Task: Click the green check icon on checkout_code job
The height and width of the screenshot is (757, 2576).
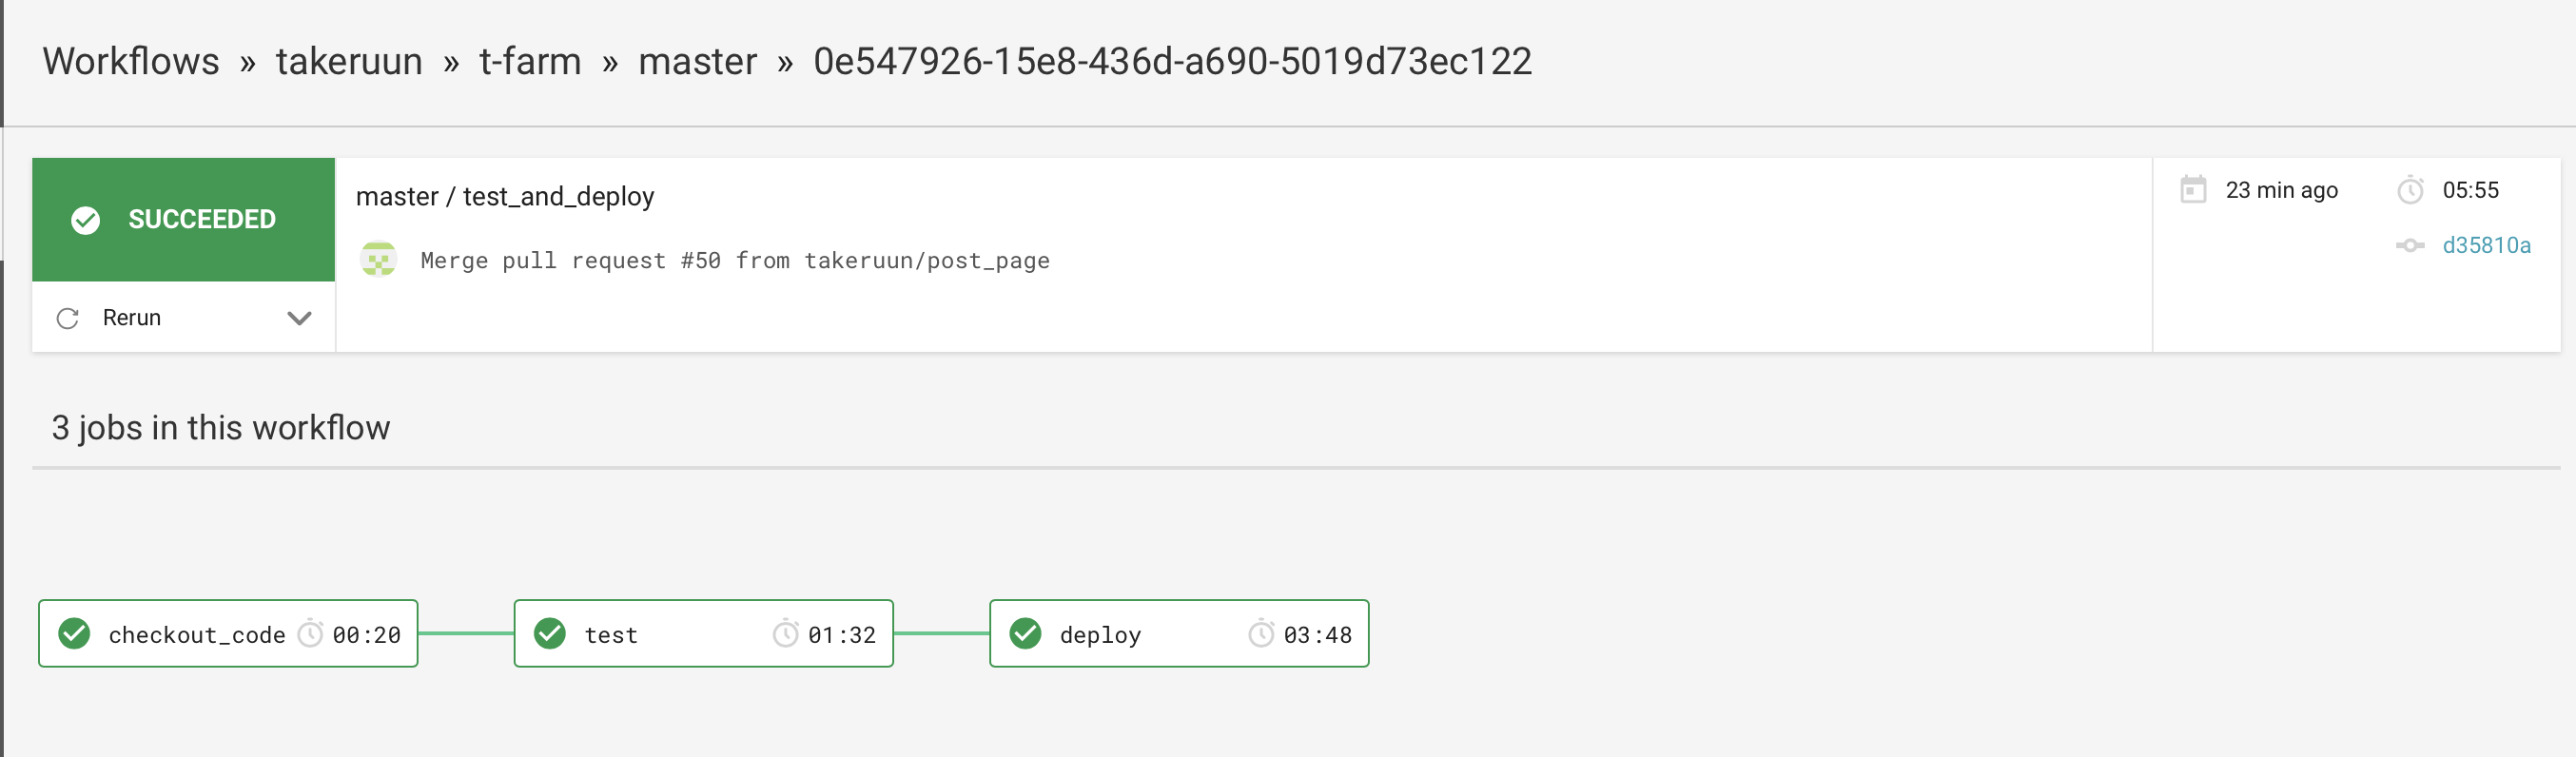Action: (x=75, y=633)
